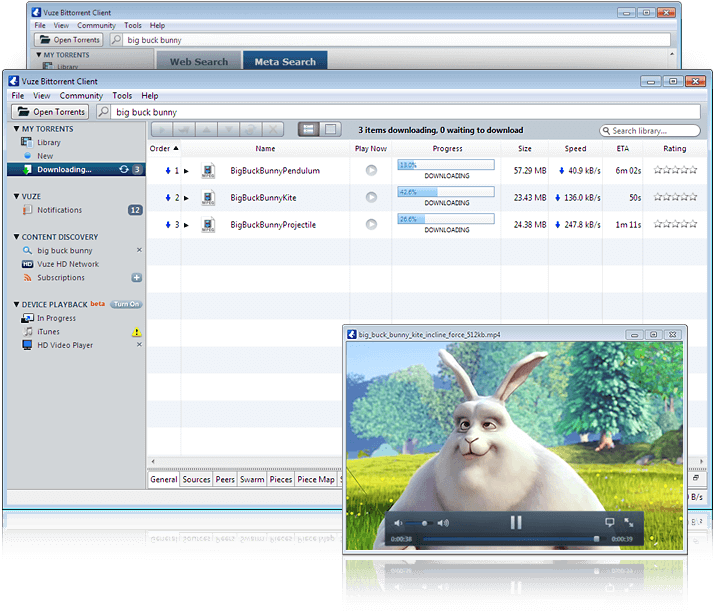
Task: Click the plus icon next to Subscriptions
Action: (x=136, y=278)
